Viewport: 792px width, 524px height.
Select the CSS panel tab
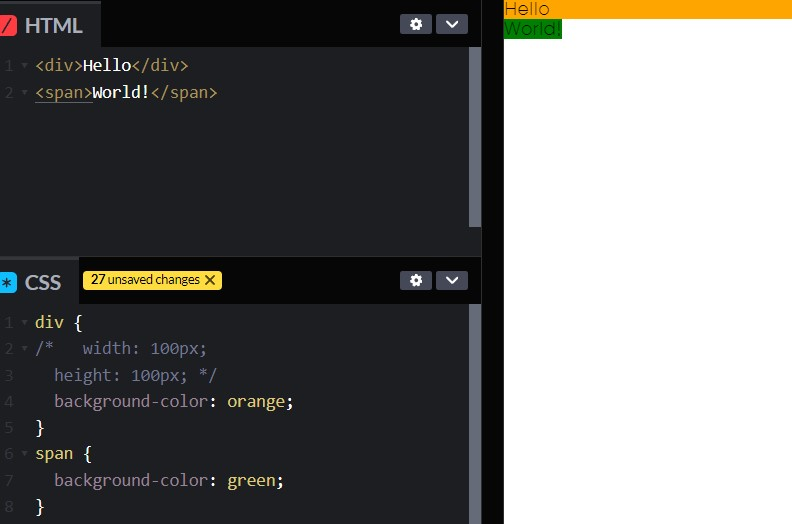coord(39,282)
